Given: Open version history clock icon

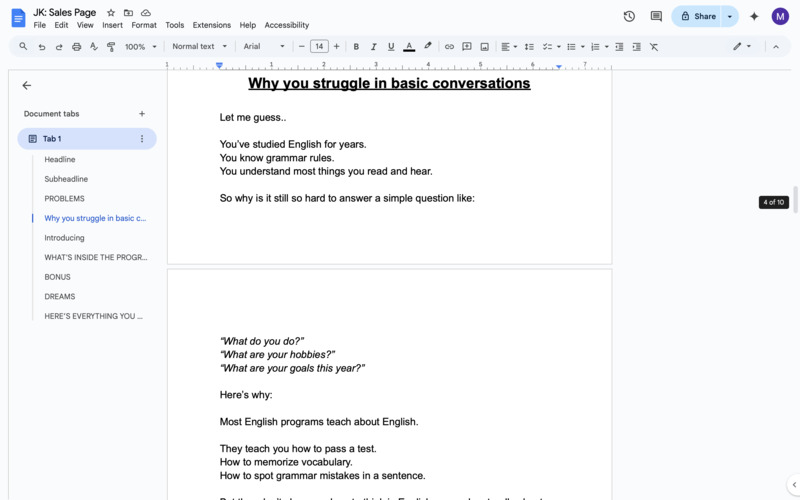Looking at the screenshot, I should tap(629, 16).
